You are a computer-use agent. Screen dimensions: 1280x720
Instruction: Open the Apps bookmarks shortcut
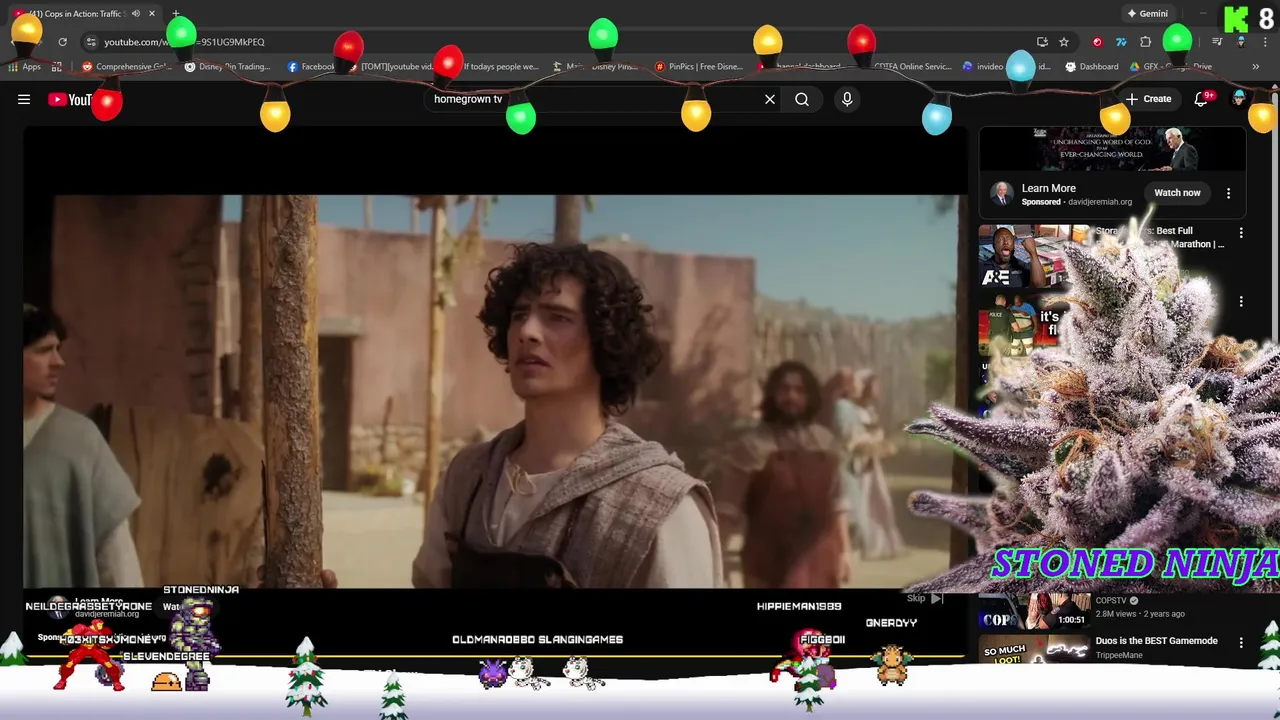pos(24,67)
